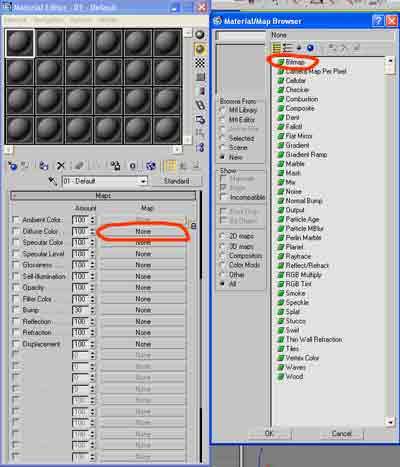Switch browser to View Small Icons
The image size is (400, 467).
[299, 48]
